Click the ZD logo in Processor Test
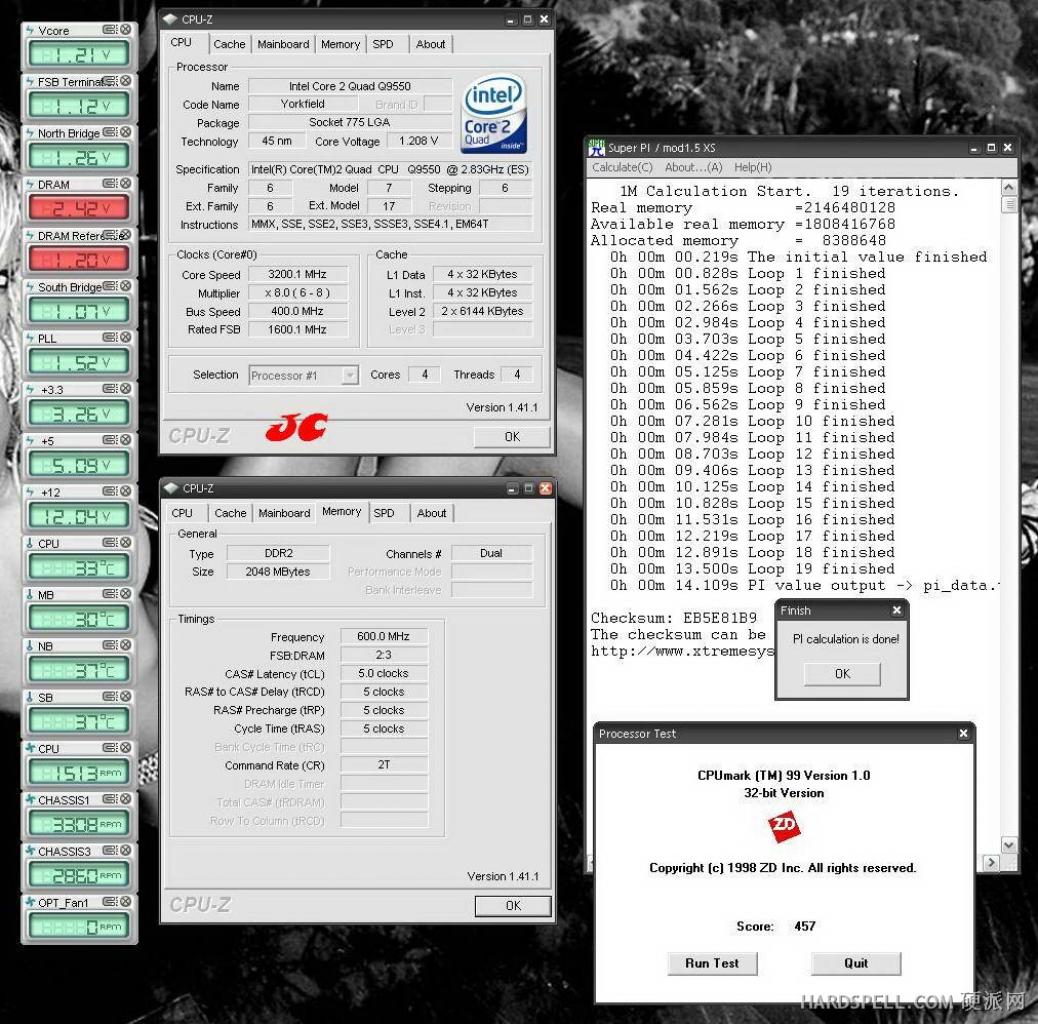This screenshot has height=1024, width=1038. click(784, 826)
